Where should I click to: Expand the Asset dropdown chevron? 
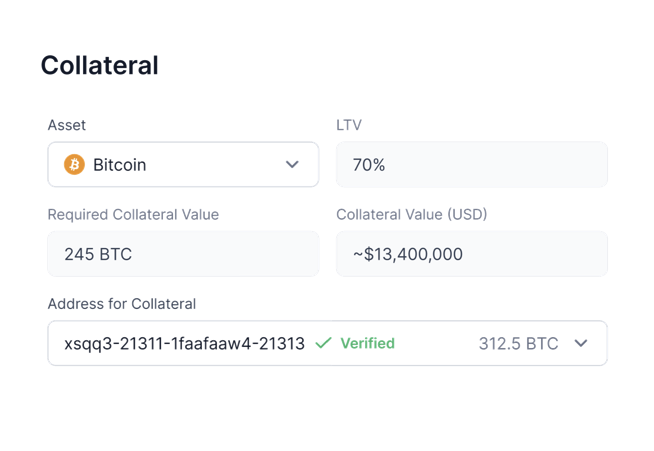click(292, 165)
